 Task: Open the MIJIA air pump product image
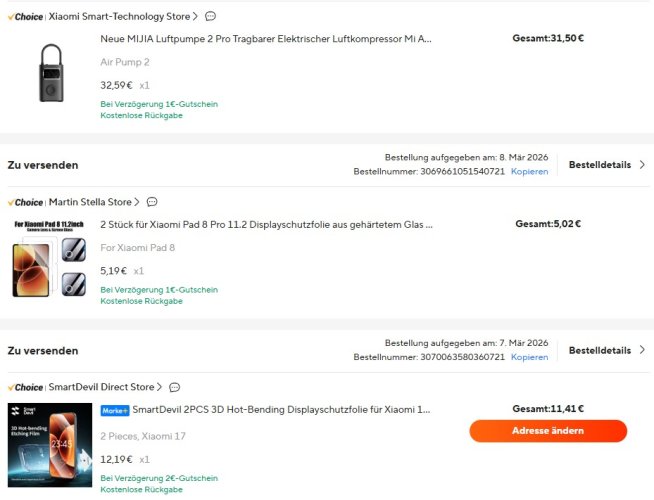(50, 72)
